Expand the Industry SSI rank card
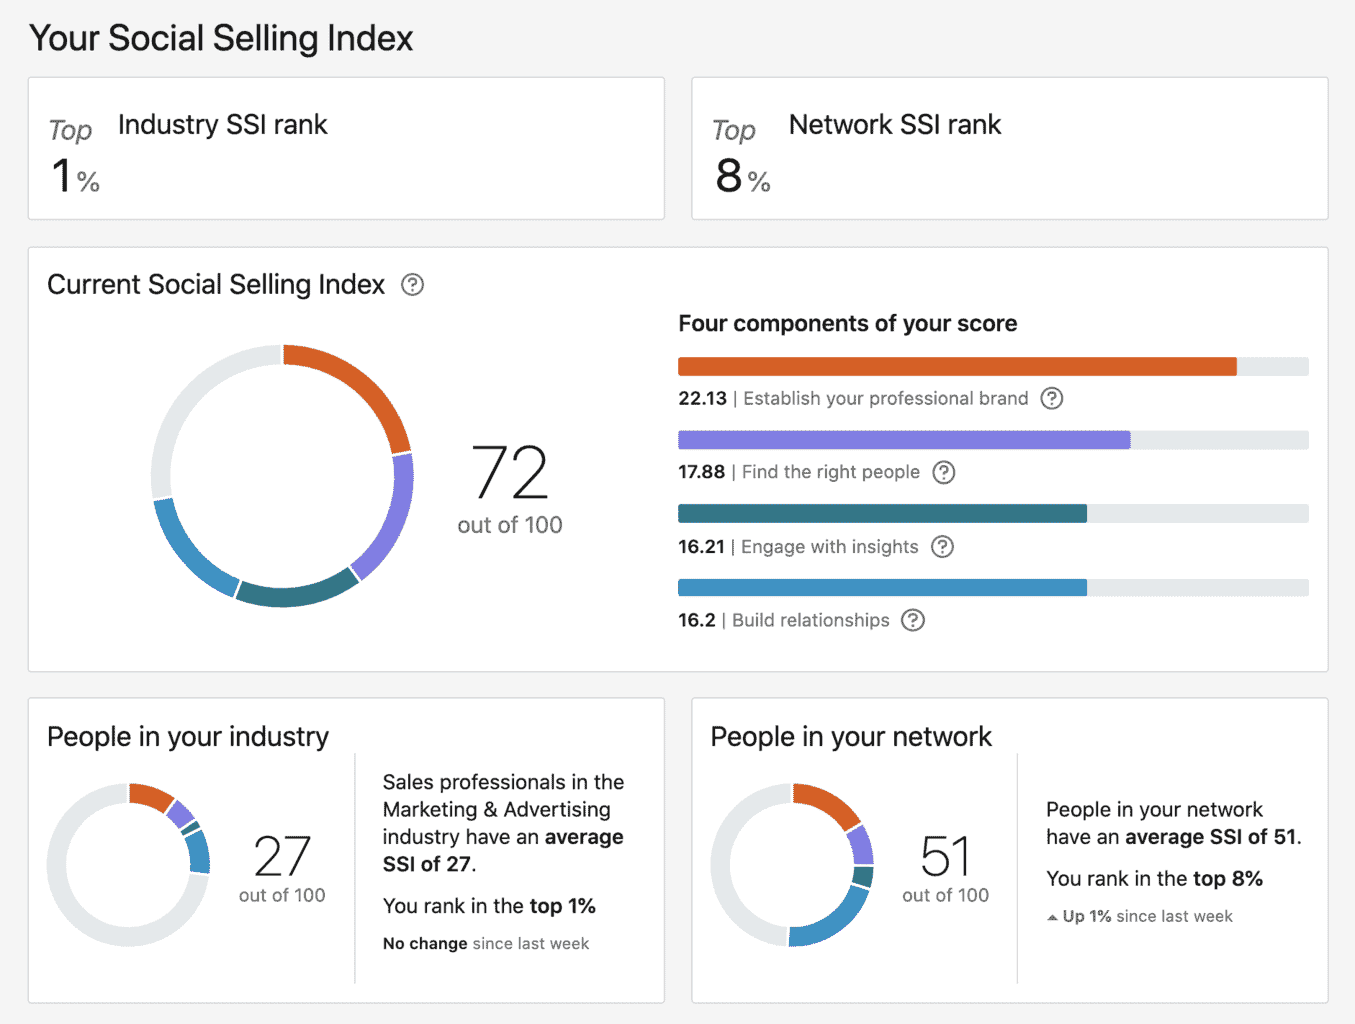Viewport: 1355px width, 1024px height. click(346, 148)
